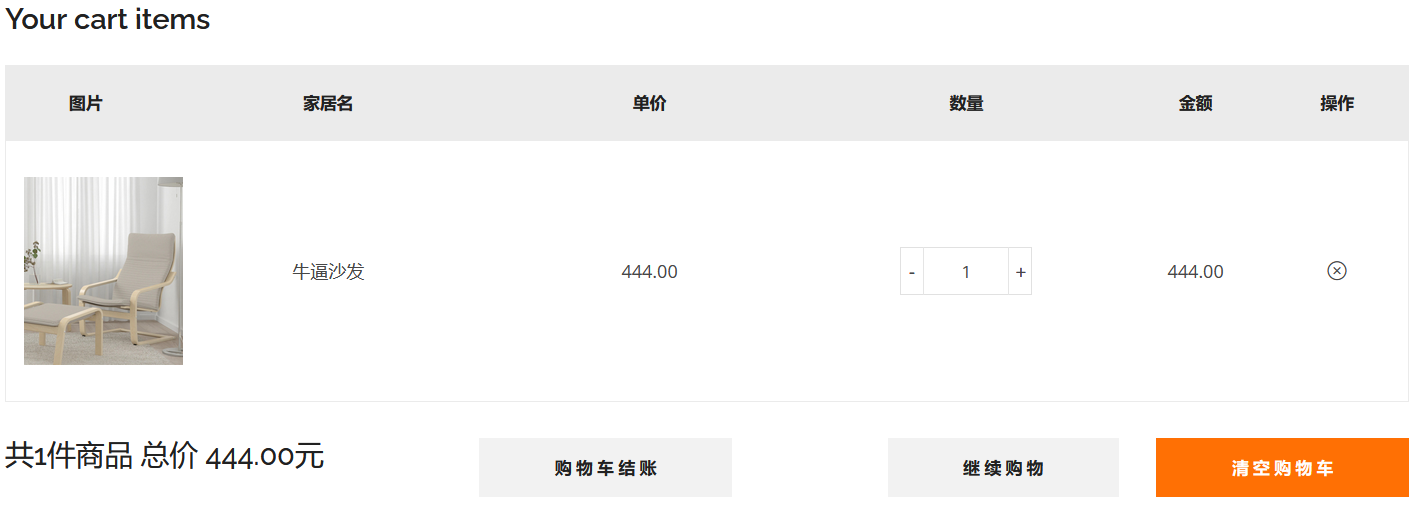Click the 总价 444.00元 total text
Screen dimensions: 1419x523
click(x=233, y=456)
